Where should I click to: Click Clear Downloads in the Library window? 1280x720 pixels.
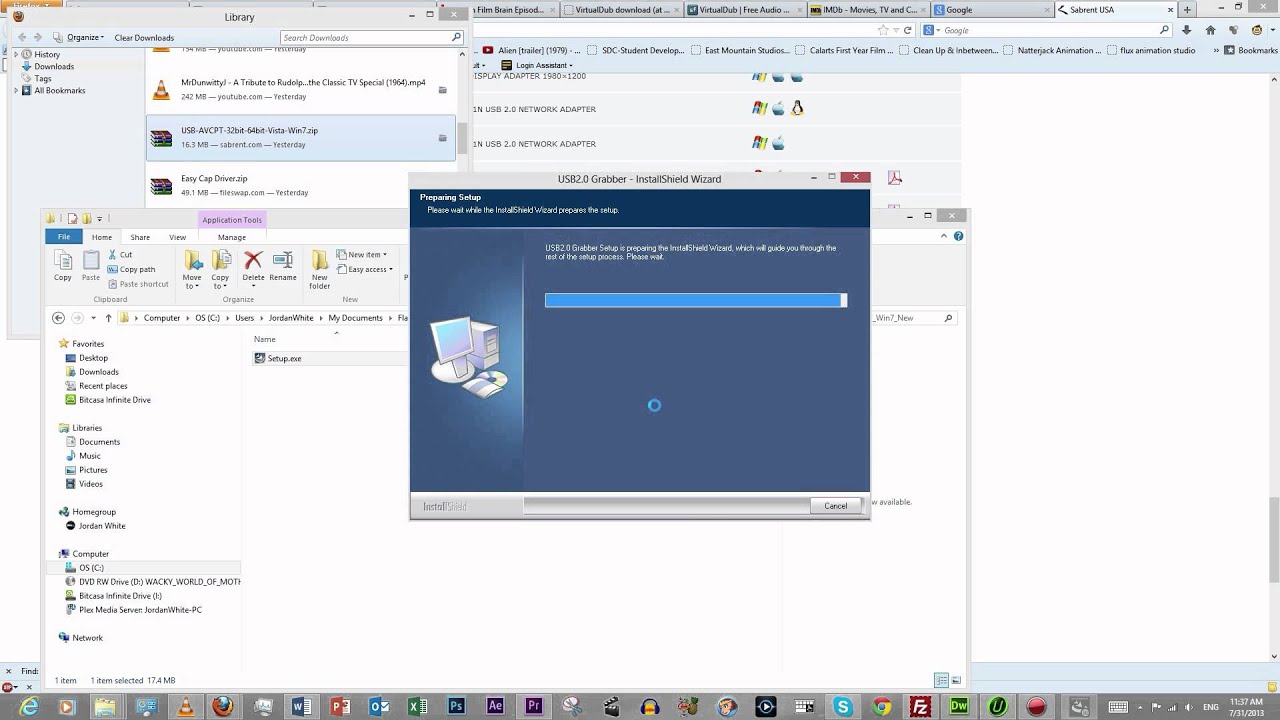coord(144,38)
